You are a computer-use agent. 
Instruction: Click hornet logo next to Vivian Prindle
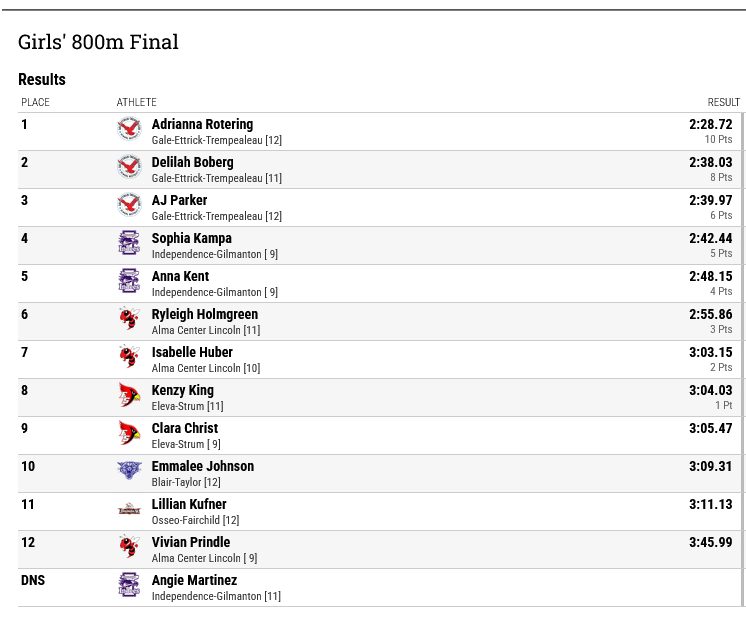coord(129,547)
